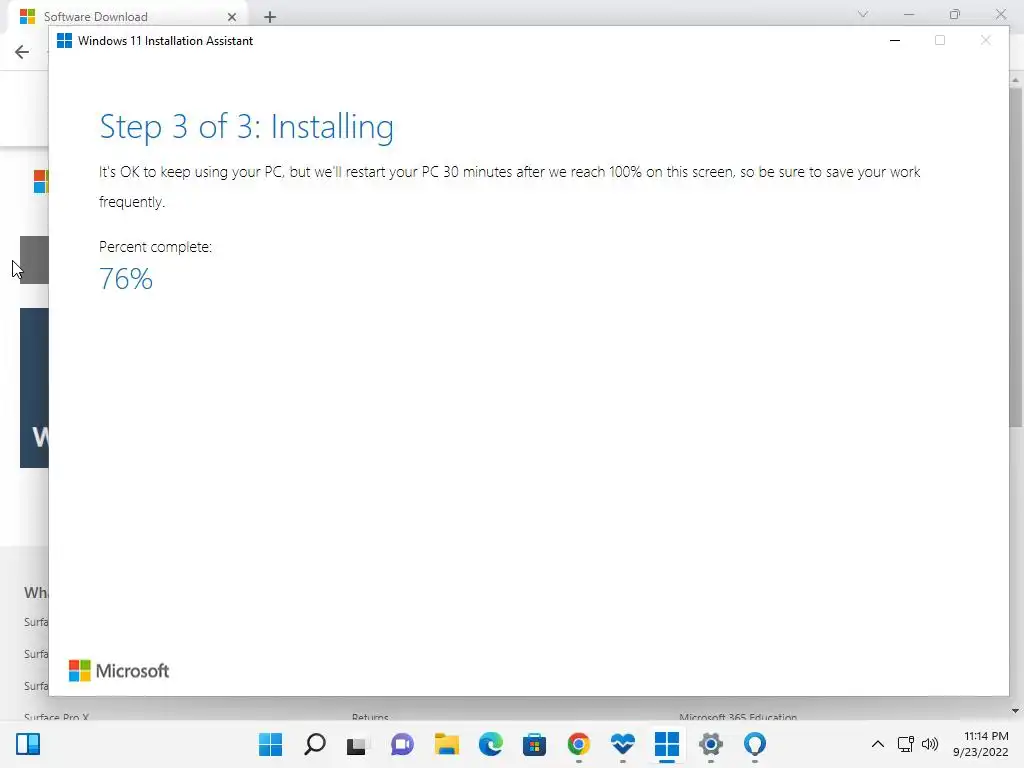Open Task View from taskbar
Viewport: 1024px width, 768px height.
pos(358,744)
